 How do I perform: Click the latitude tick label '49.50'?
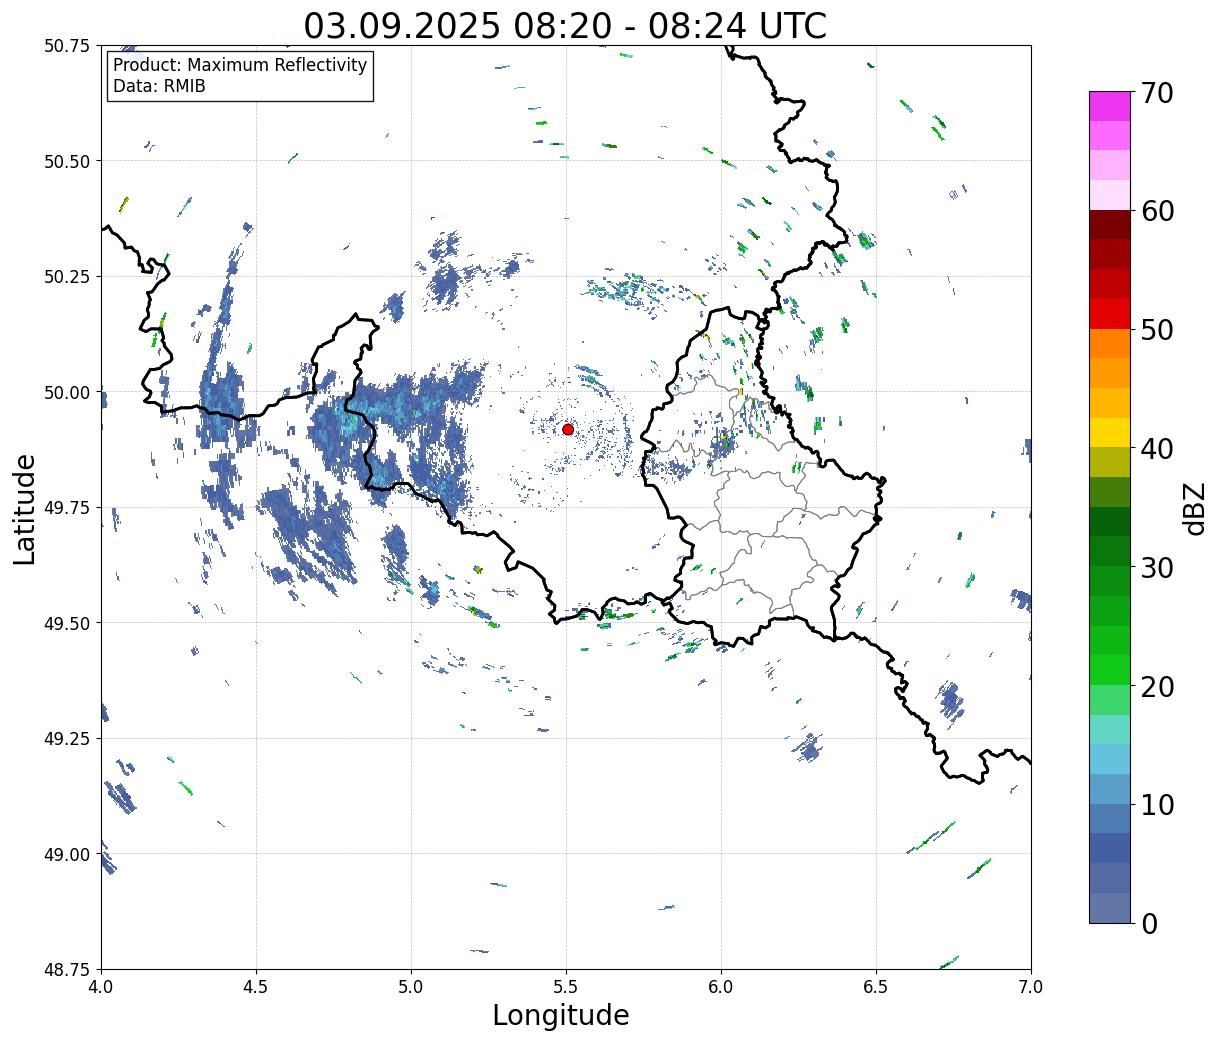(x=67, y=623)
